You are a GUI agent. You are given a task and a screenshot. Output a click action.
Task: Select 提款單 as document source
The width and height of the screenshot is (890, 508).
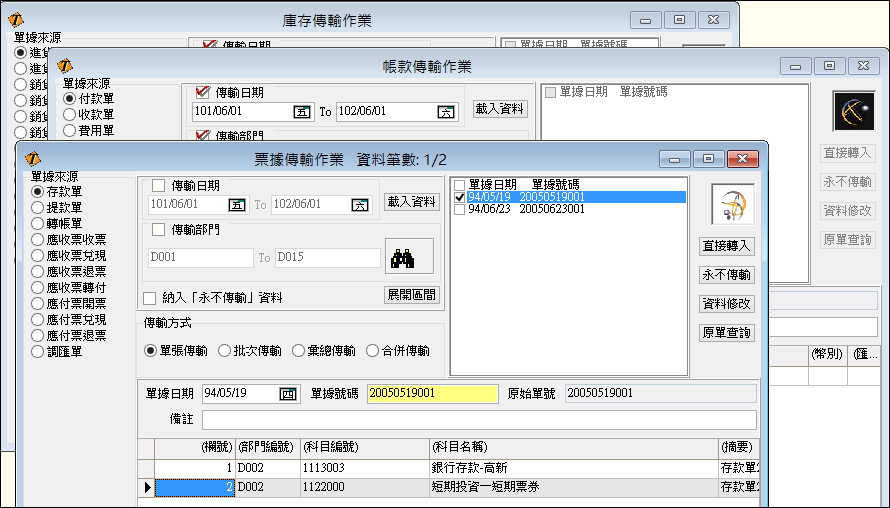pos(38,207)
